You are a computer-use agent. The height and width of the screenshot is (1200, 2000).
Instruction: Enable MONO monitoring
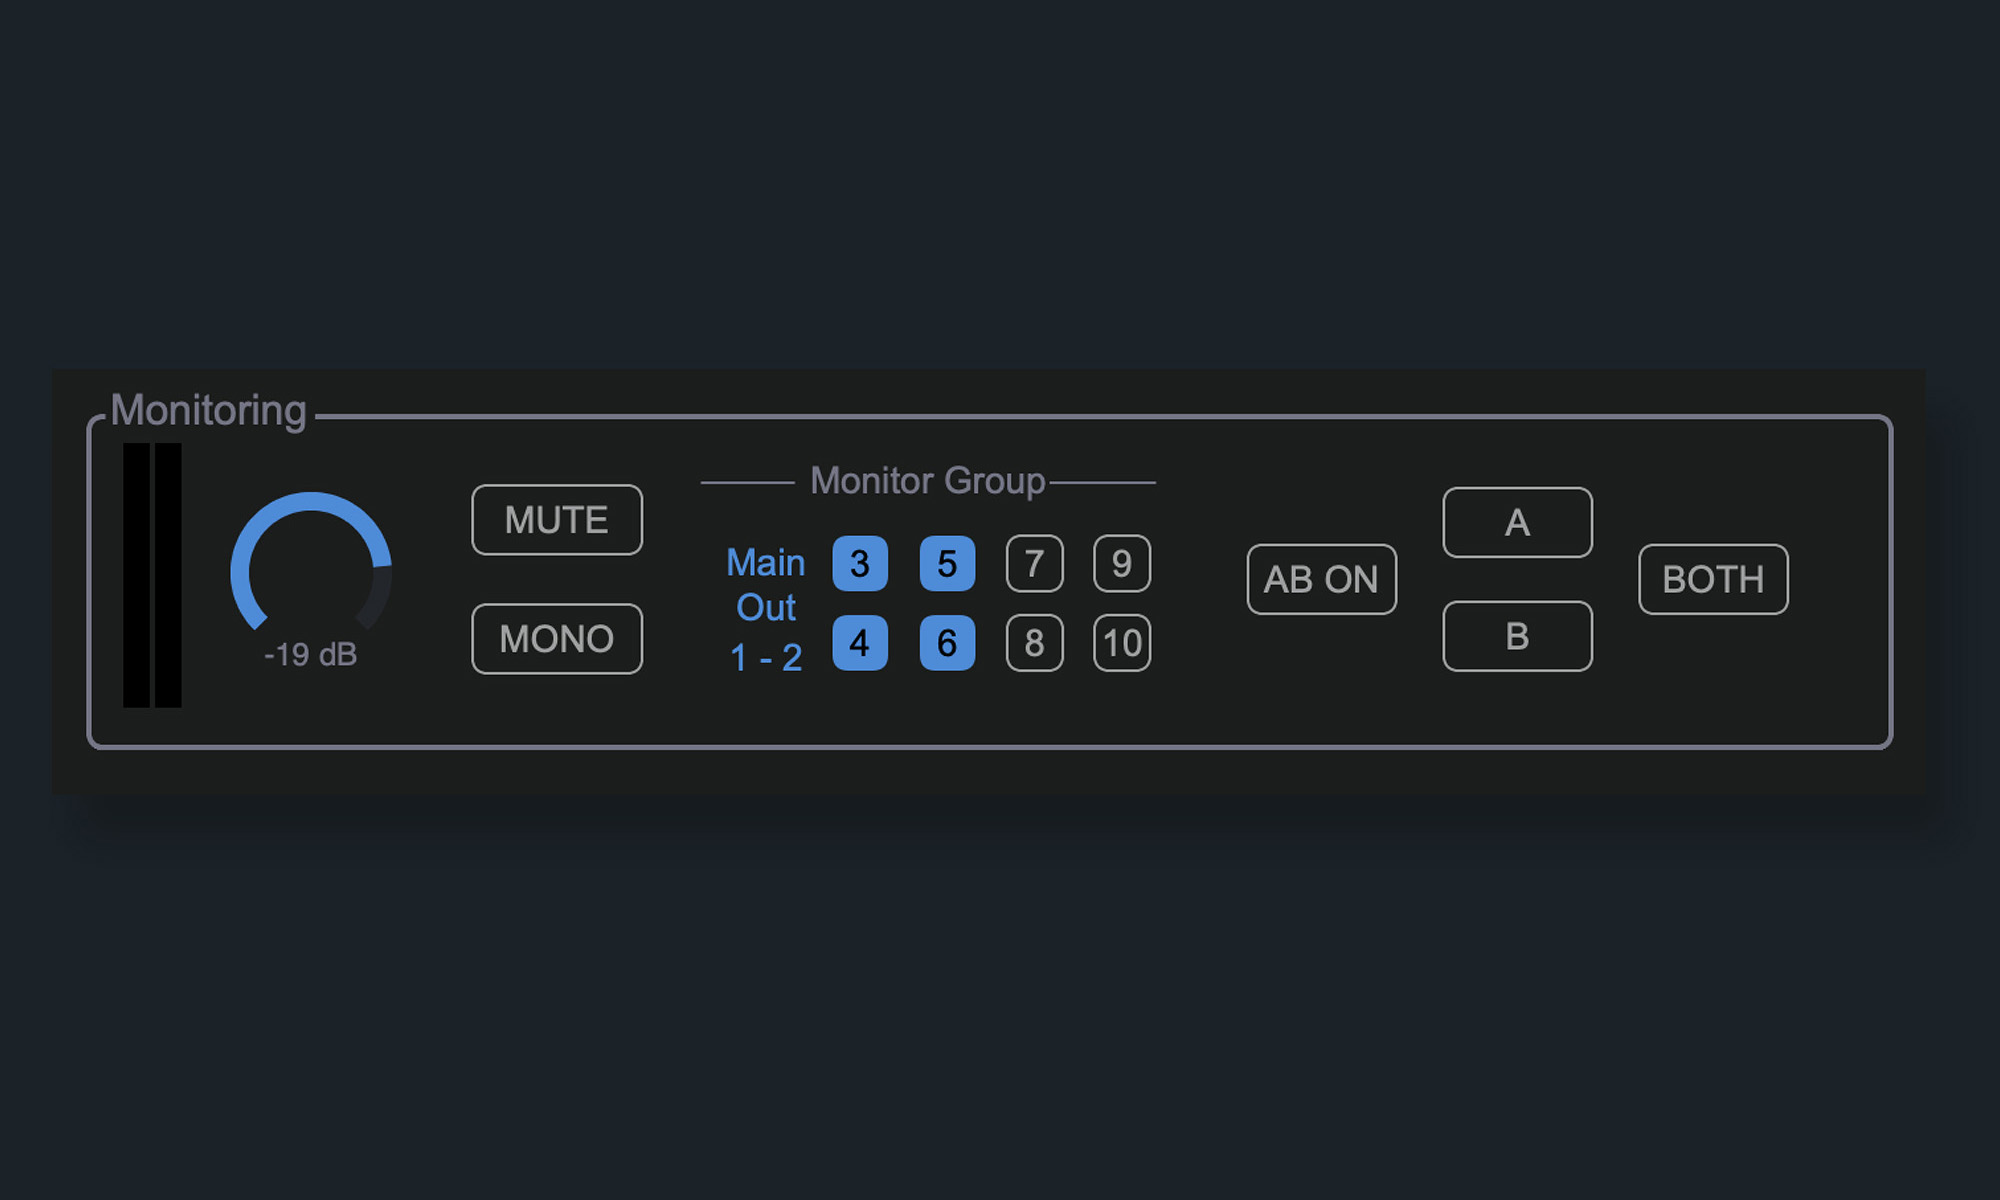[x=557, y=639]
